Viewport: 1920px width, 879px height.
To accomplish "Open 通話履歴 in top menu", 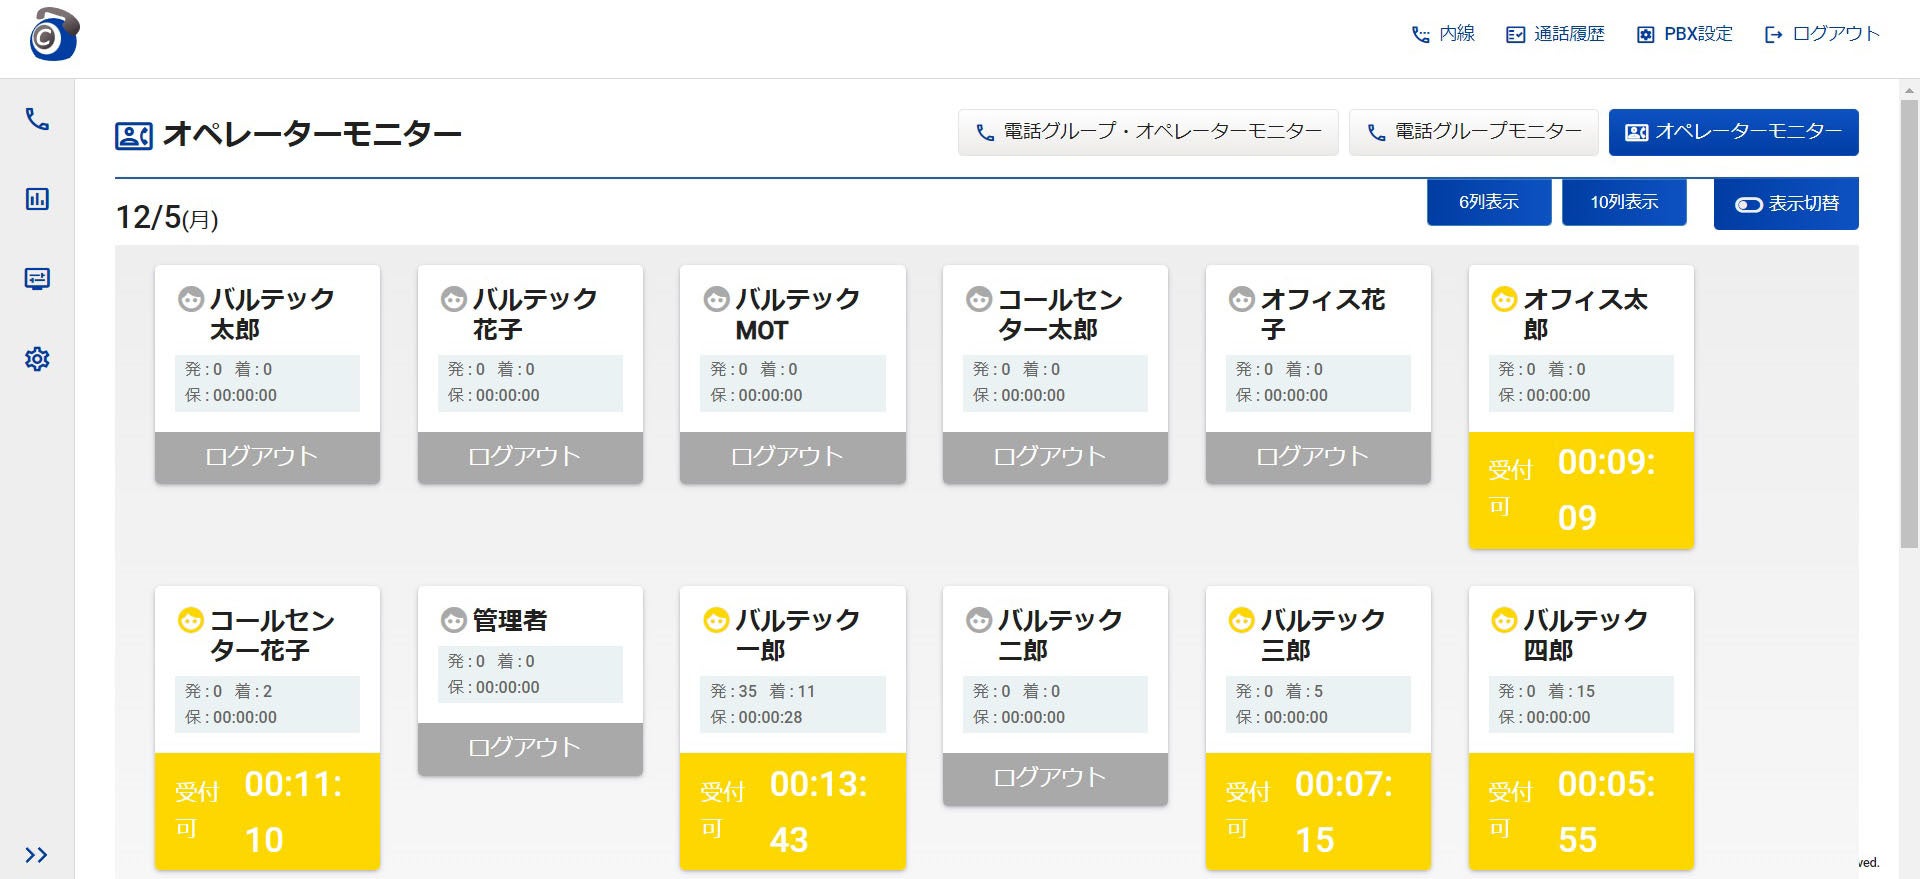I will pyautogui.click(x=1555, y=34).
